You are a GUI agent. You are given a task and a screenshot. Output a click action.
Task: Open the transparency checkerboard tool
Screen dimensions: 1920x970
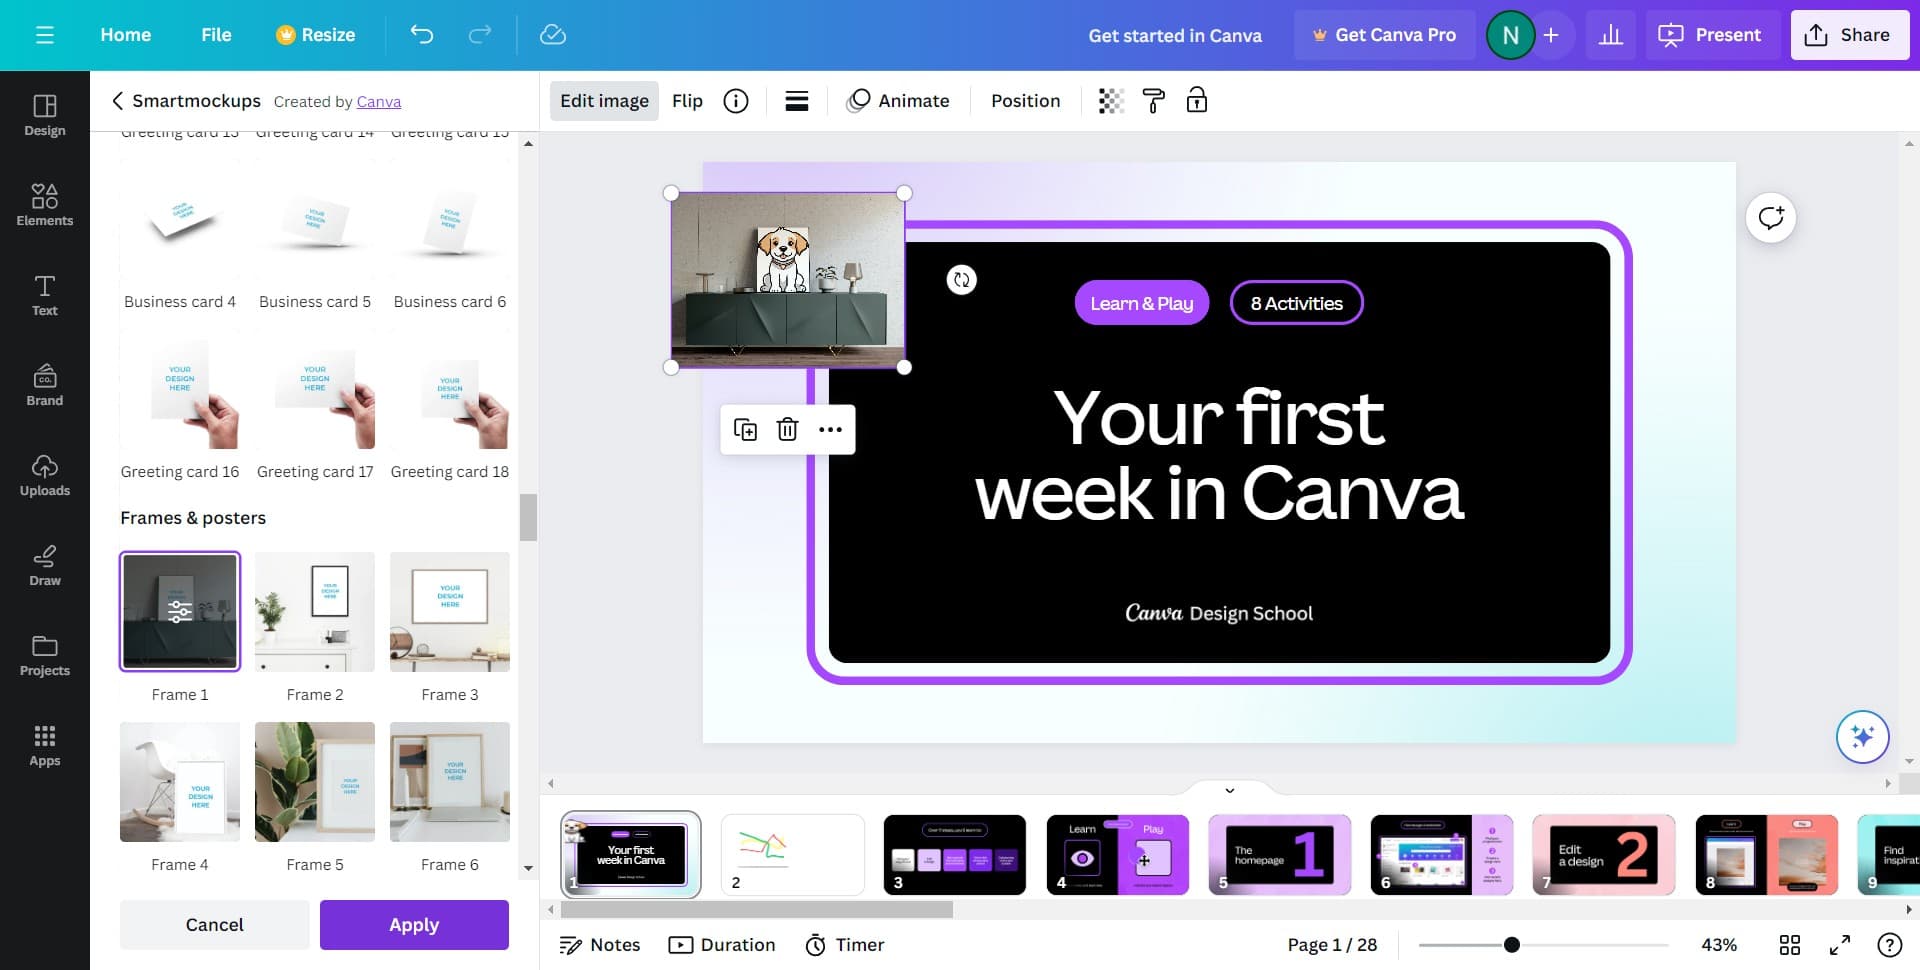[1111, 101]
